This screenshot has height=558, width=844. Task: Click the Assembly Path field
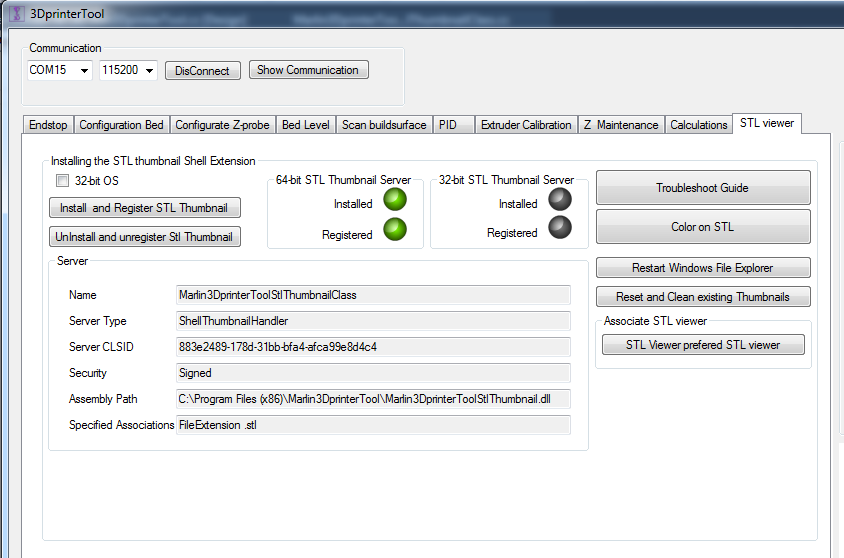pos(373,399)
